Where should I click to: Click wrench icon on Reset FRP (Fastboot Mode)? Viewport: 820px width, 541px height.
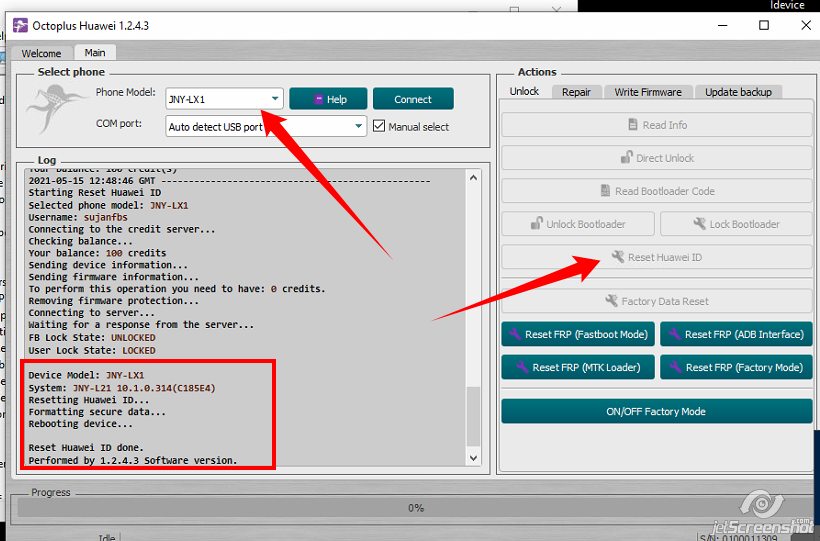[515, 334]
